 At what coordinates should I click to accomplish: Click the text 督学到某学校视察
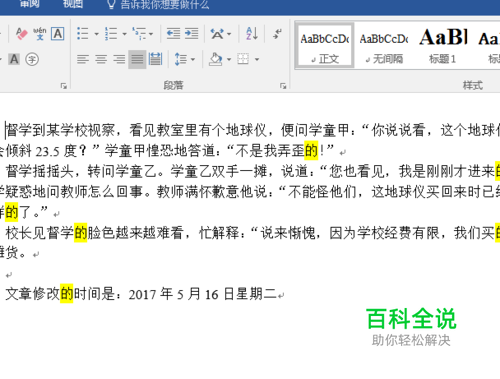tap(60, 130)
